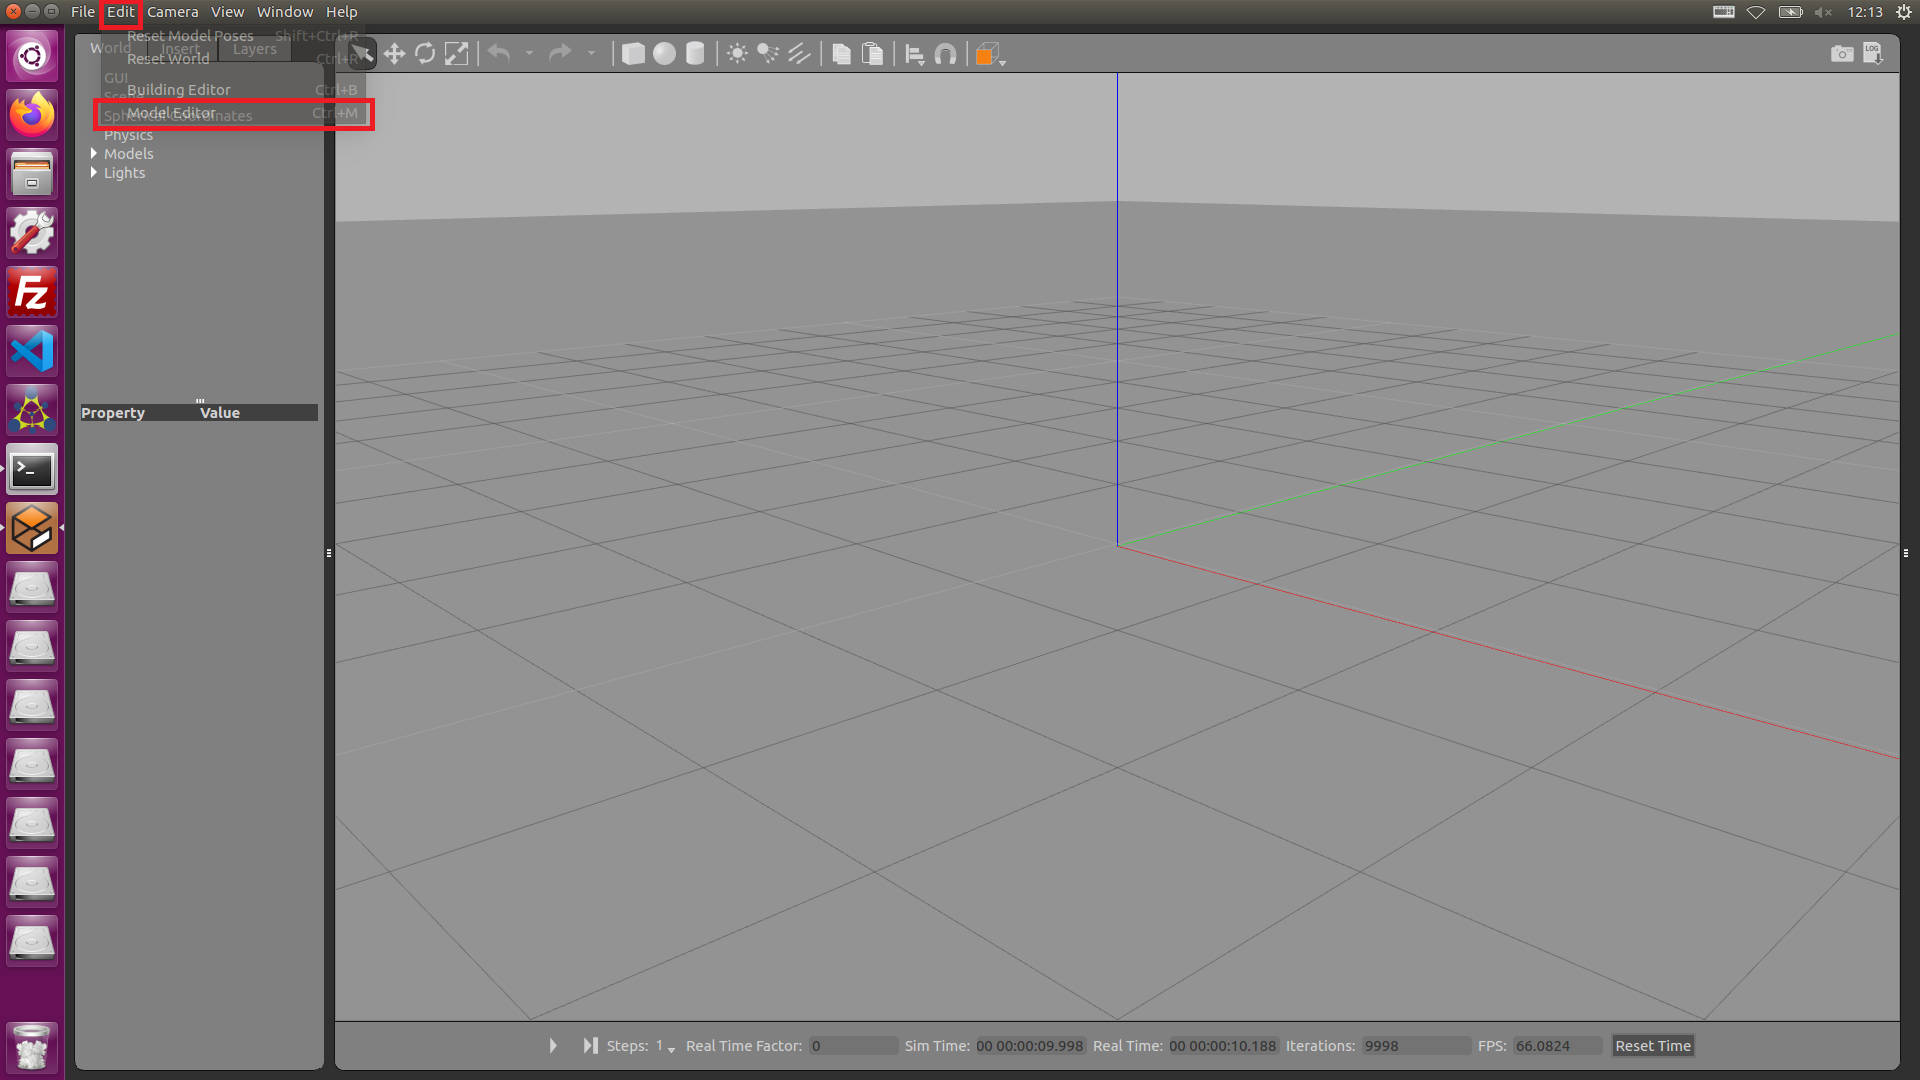Open Model Editor from Edit menu
Image resolution: width=1920 pixels, height=1080 pixels.
point(172,113)
